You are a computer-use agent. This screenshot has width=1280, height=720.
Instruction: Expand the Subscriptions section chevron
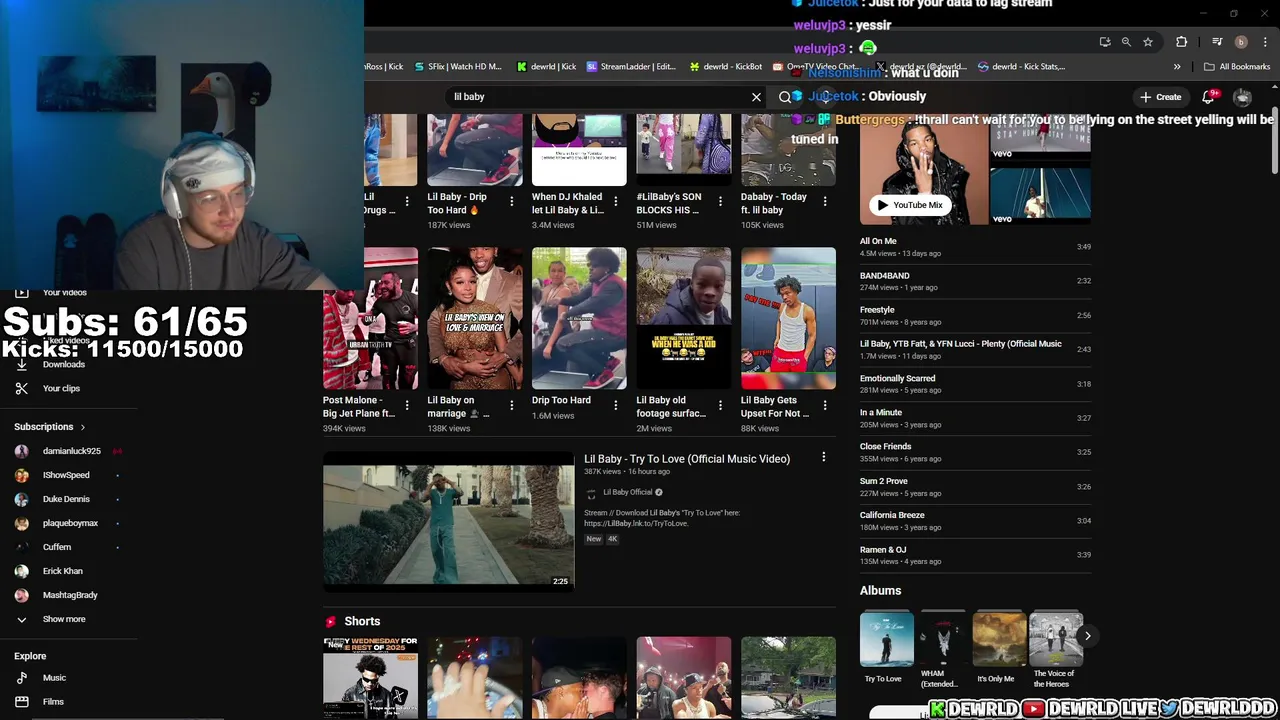pos(82,427)
